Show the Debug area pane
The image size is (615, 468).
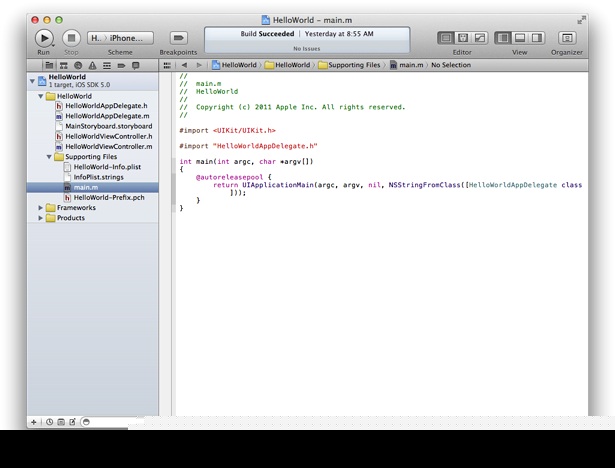520,38
